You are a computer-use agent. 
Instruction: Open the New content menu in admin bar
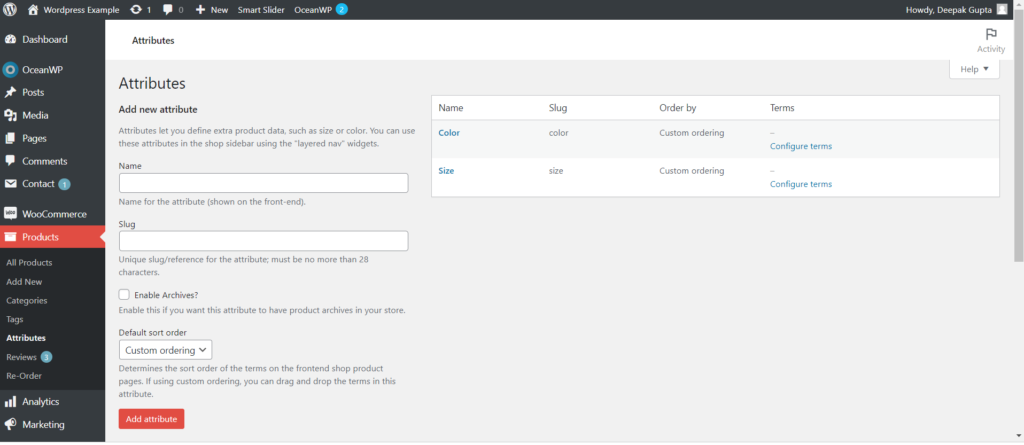click(x=211, y=9)
